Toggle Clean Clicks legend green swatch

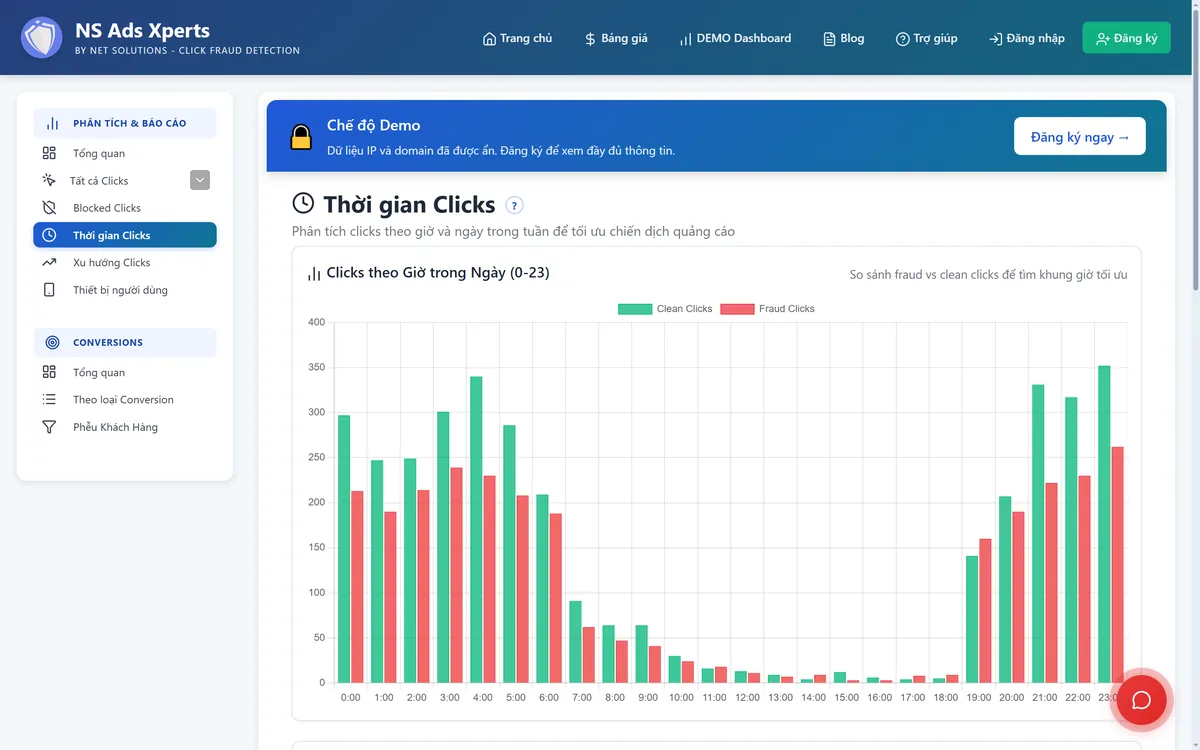(635, 309)
